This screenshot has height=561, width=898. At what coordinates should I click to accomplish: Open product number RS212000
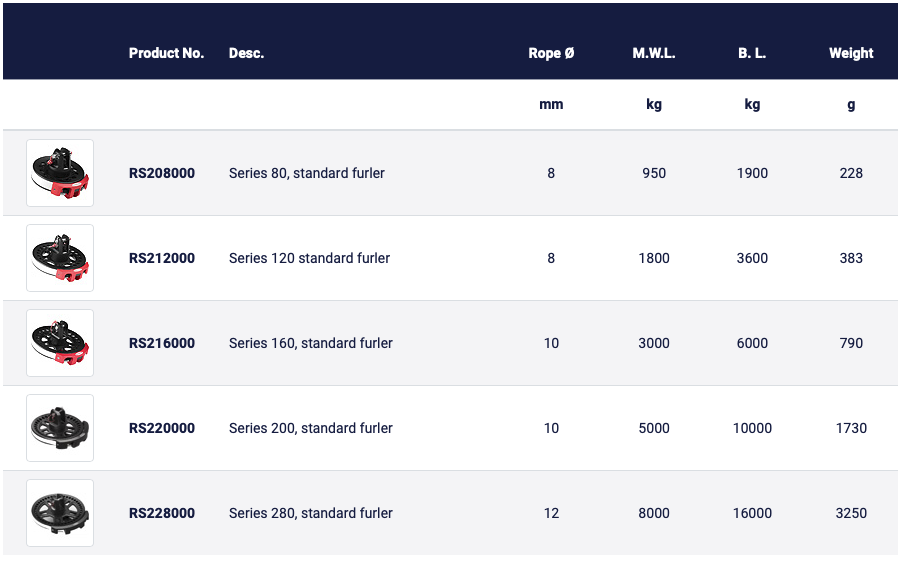(162, 258)
